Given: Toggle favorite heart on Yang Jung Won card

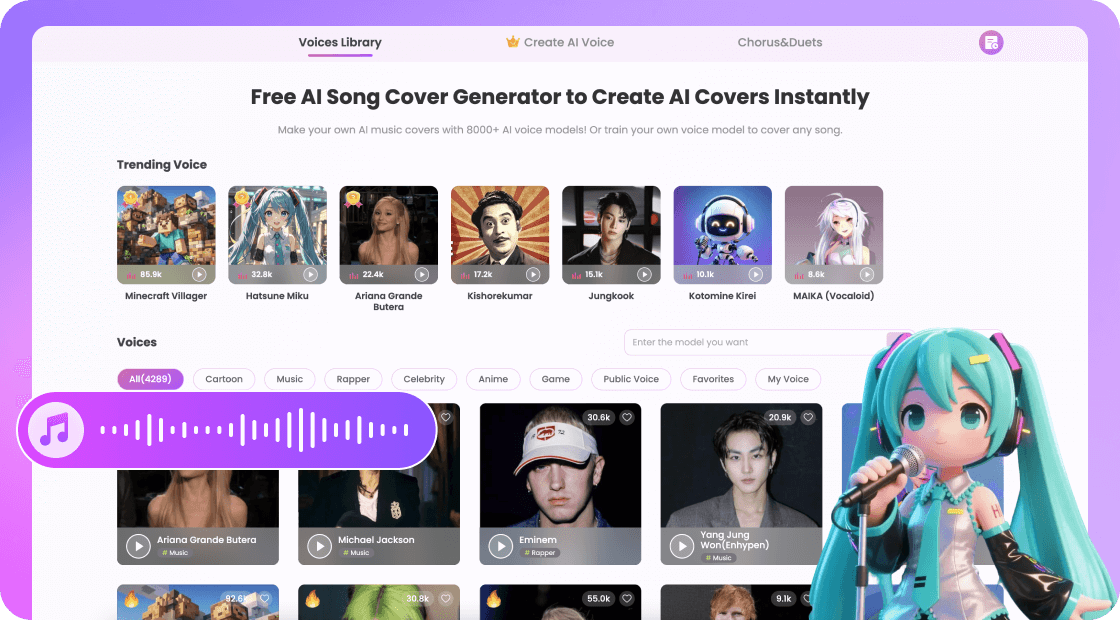Looking at the screenshot, I should coord(808,417).
